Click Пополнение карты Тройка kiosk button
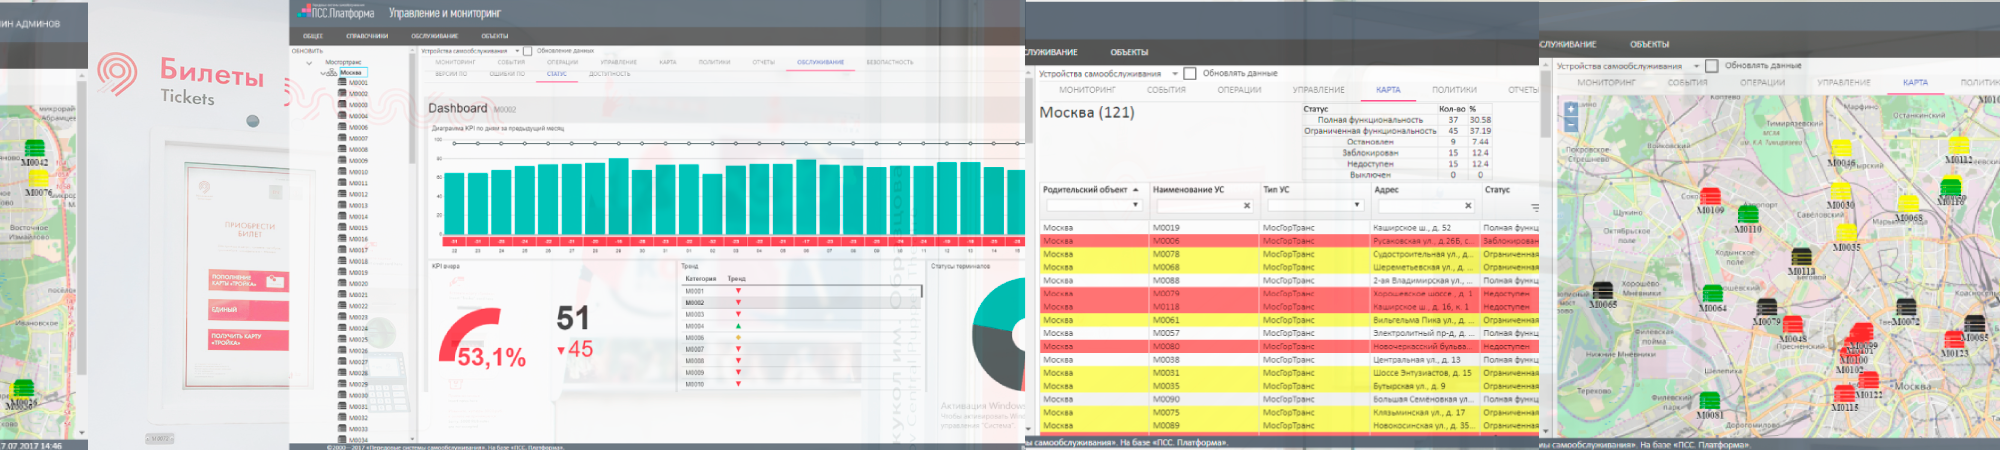 point(249,281)
